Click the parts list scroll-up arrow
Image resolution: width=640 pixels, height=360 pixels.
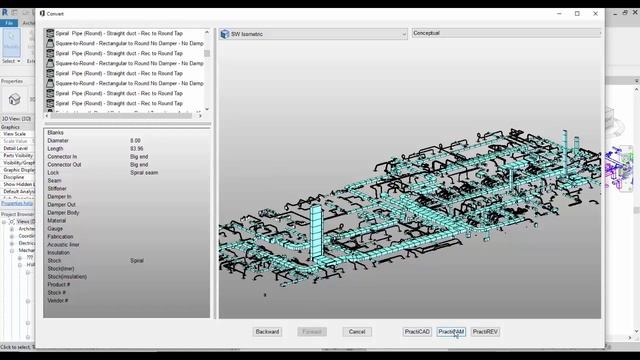point(207,32)
